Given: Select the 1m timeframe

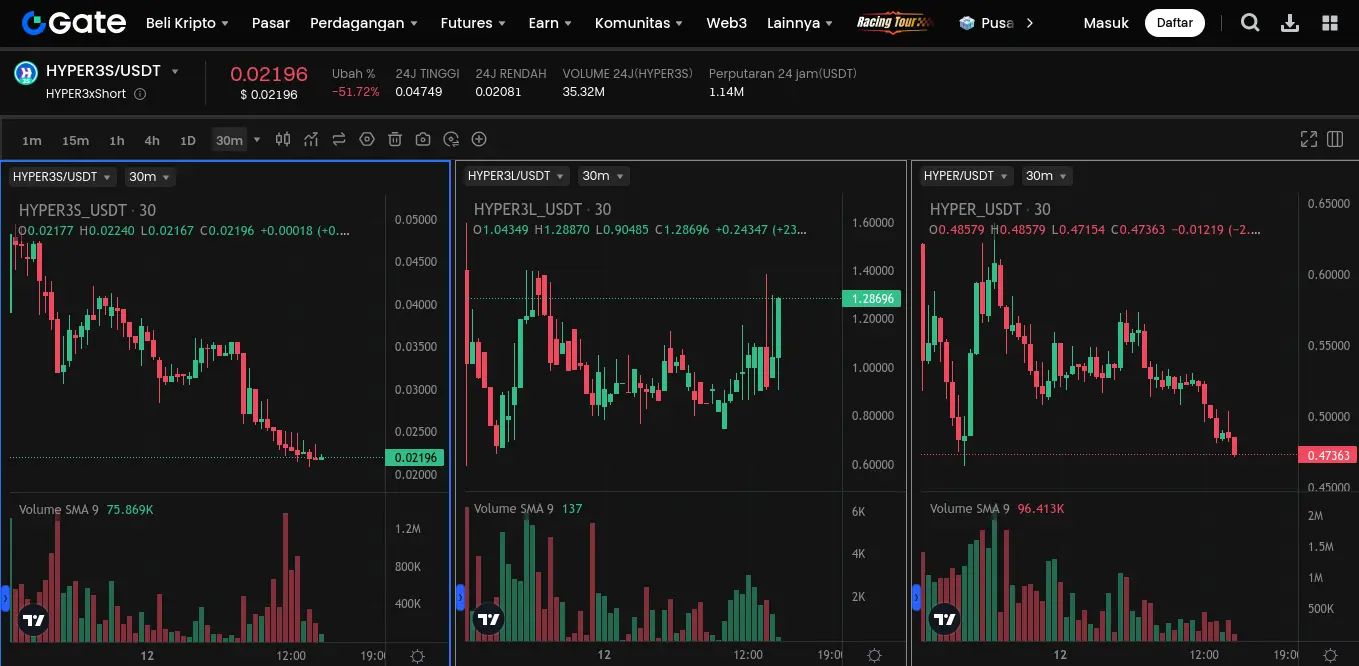Looking at the screenshot, I should pos(32,140).
